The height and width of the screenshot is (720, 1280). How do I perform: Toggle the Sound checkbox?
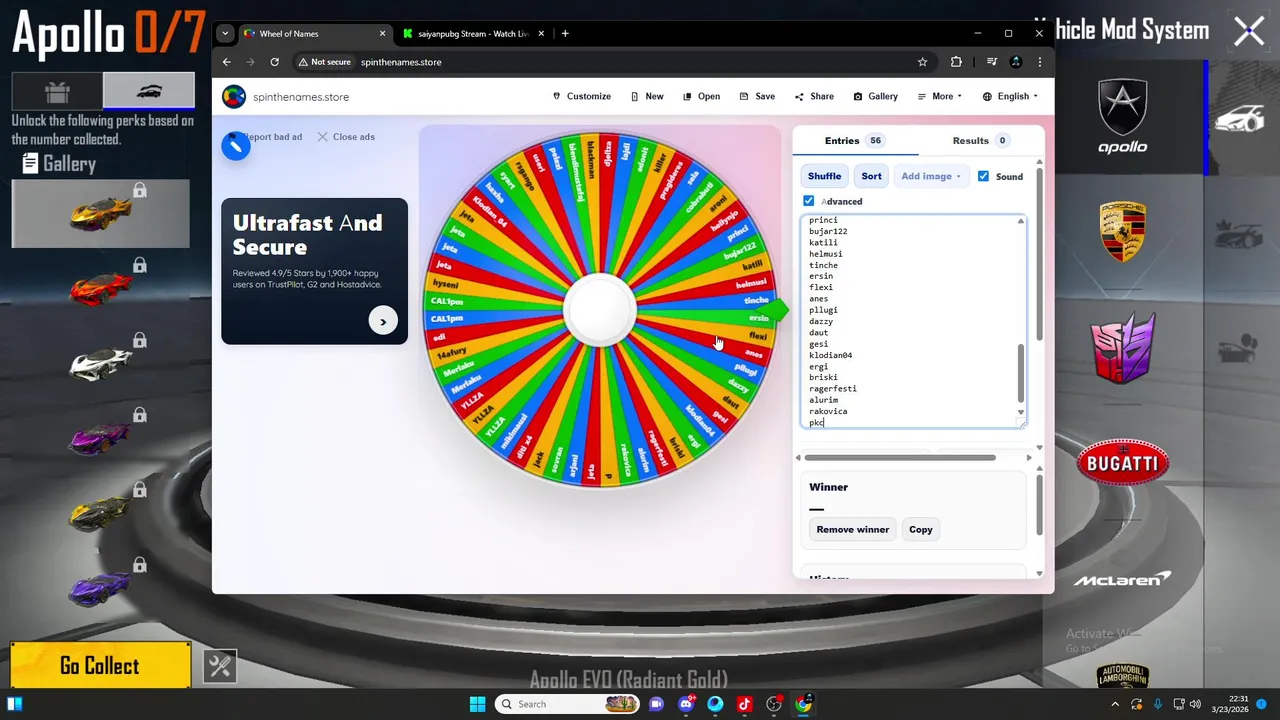(x=983, y=176)
